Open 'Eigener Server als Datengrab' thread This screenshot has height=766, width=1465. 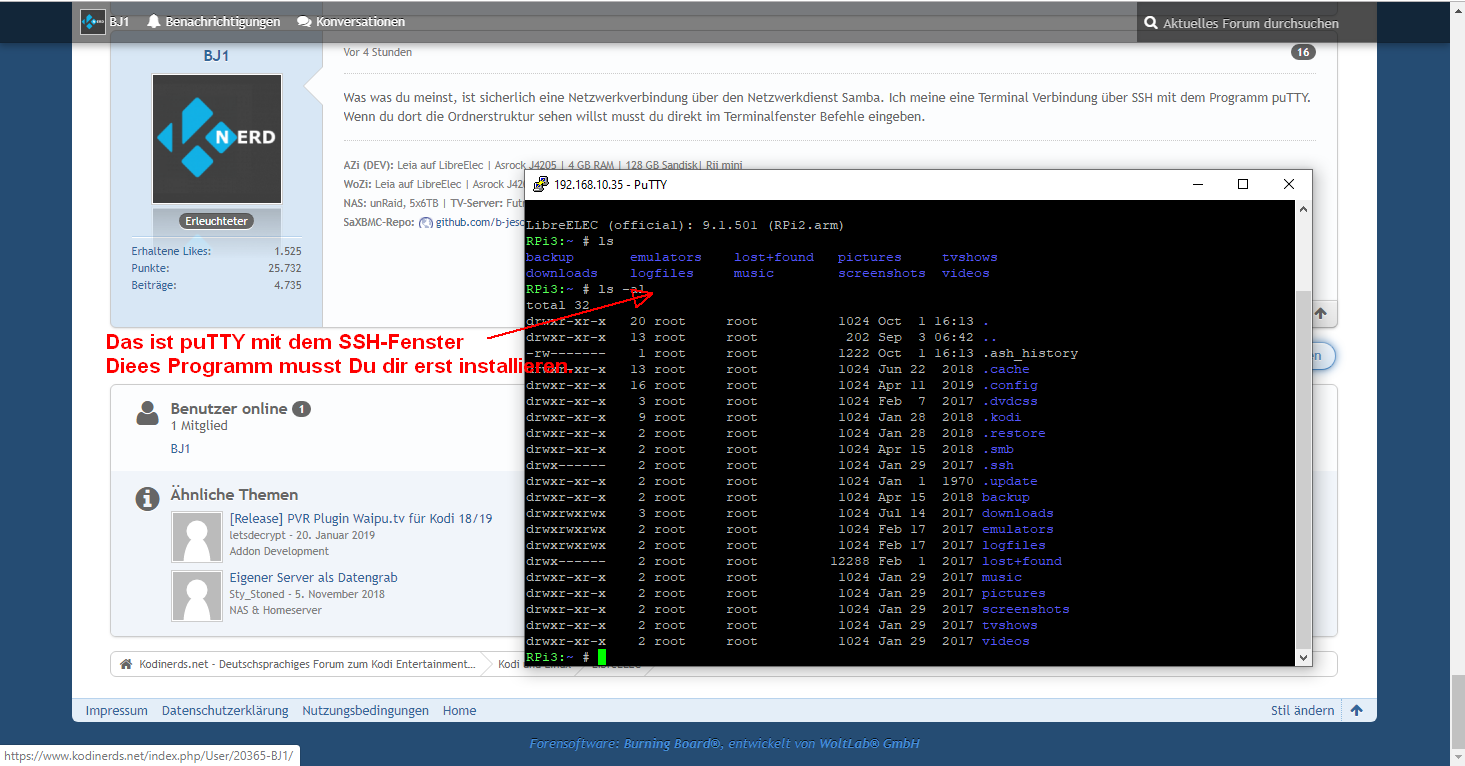click(314, 577)
